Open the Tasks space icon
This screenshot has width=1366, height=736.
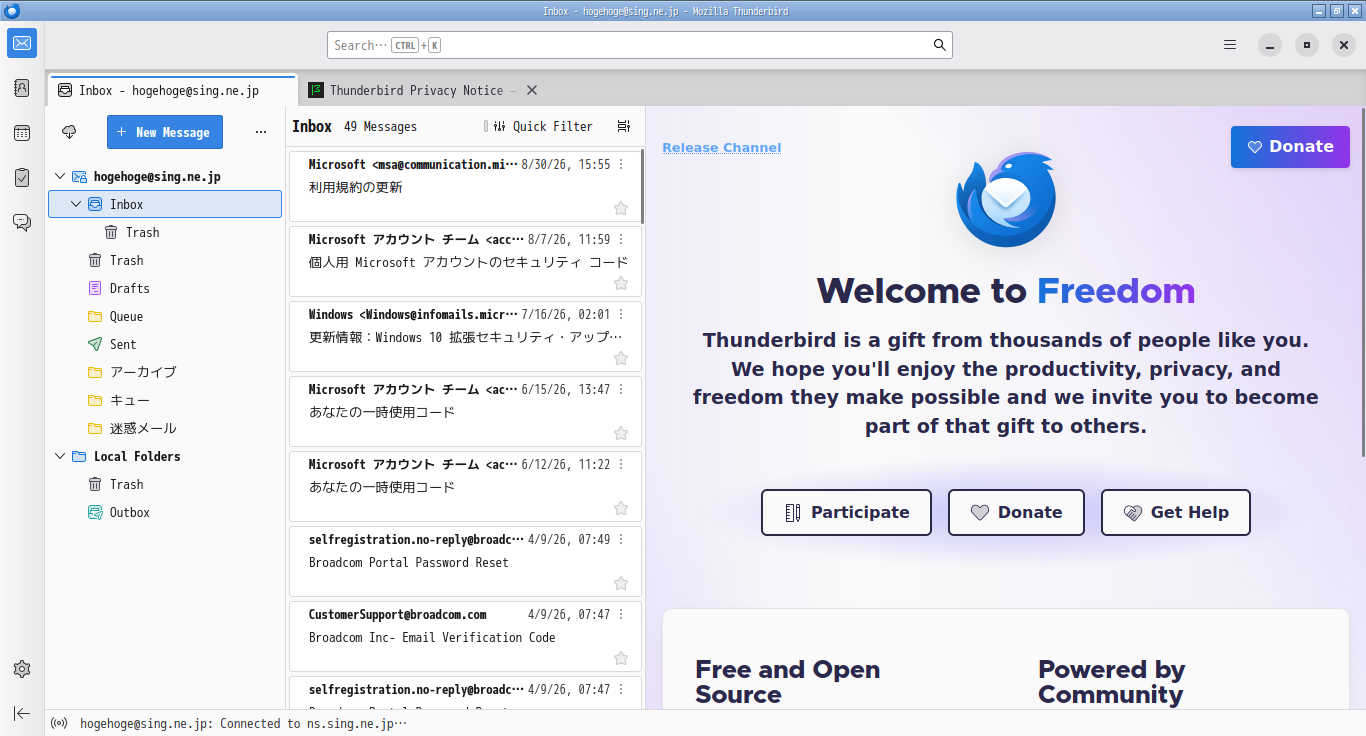click(22, 177)
